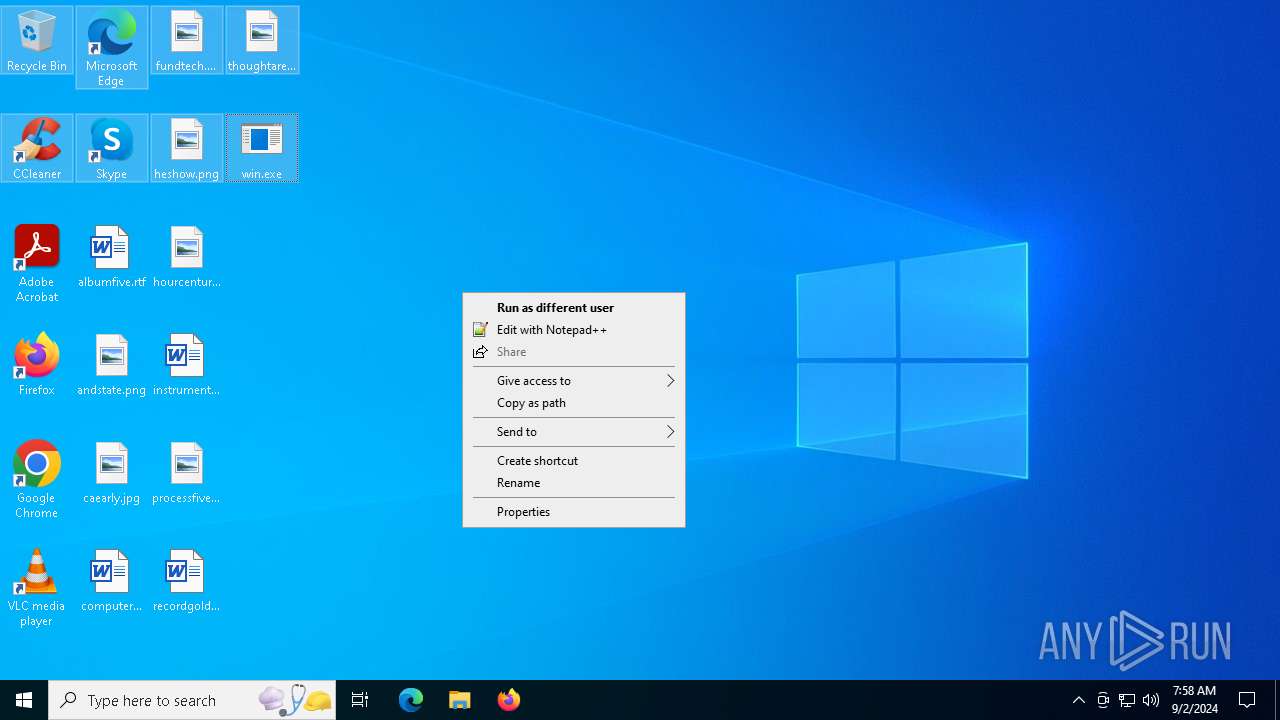Open Properties from the context menu
1280x720 pixels.
point(574,512)
